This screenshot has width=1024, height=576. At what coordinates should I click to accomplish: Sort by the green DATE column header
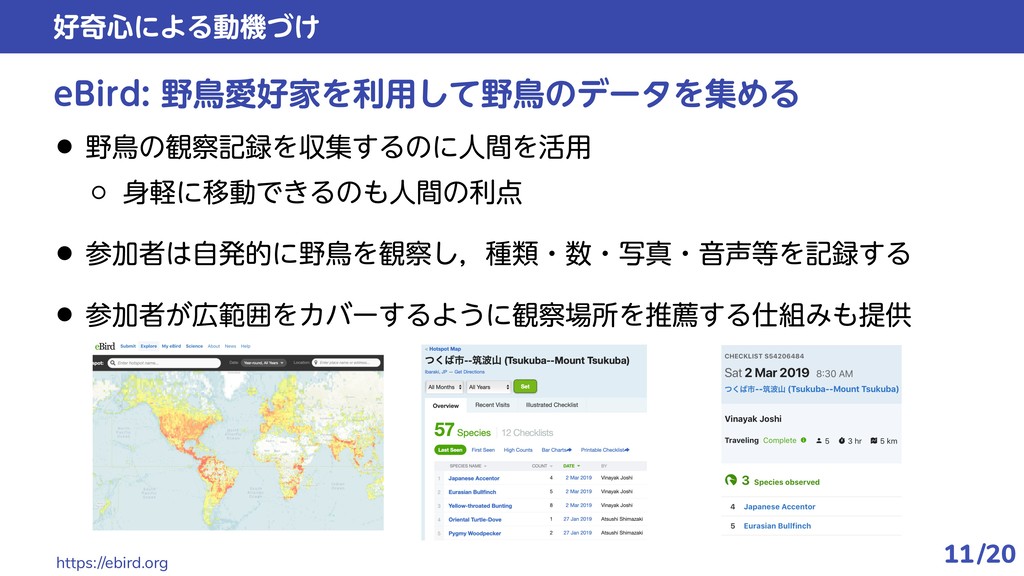pos(571,466)
